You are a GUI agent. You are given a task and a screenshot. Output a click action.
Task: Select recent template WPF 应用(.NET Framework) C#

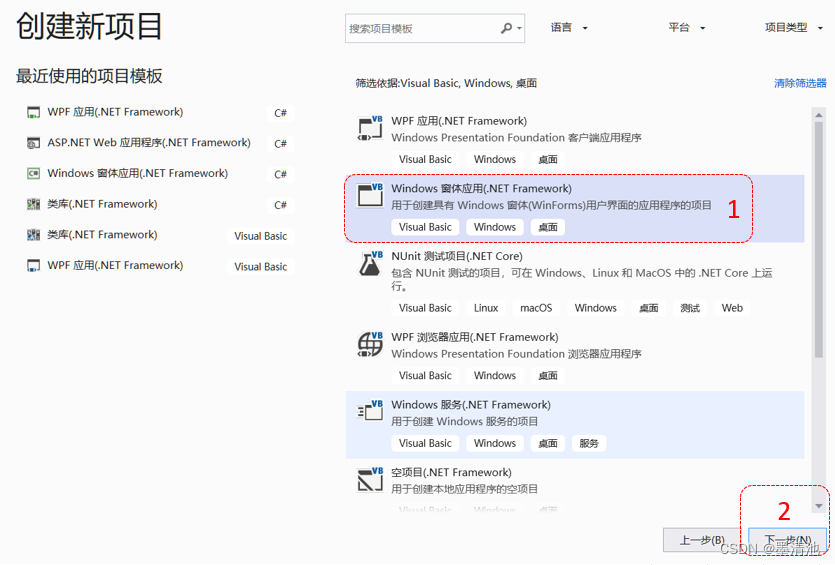pos(160,112)
